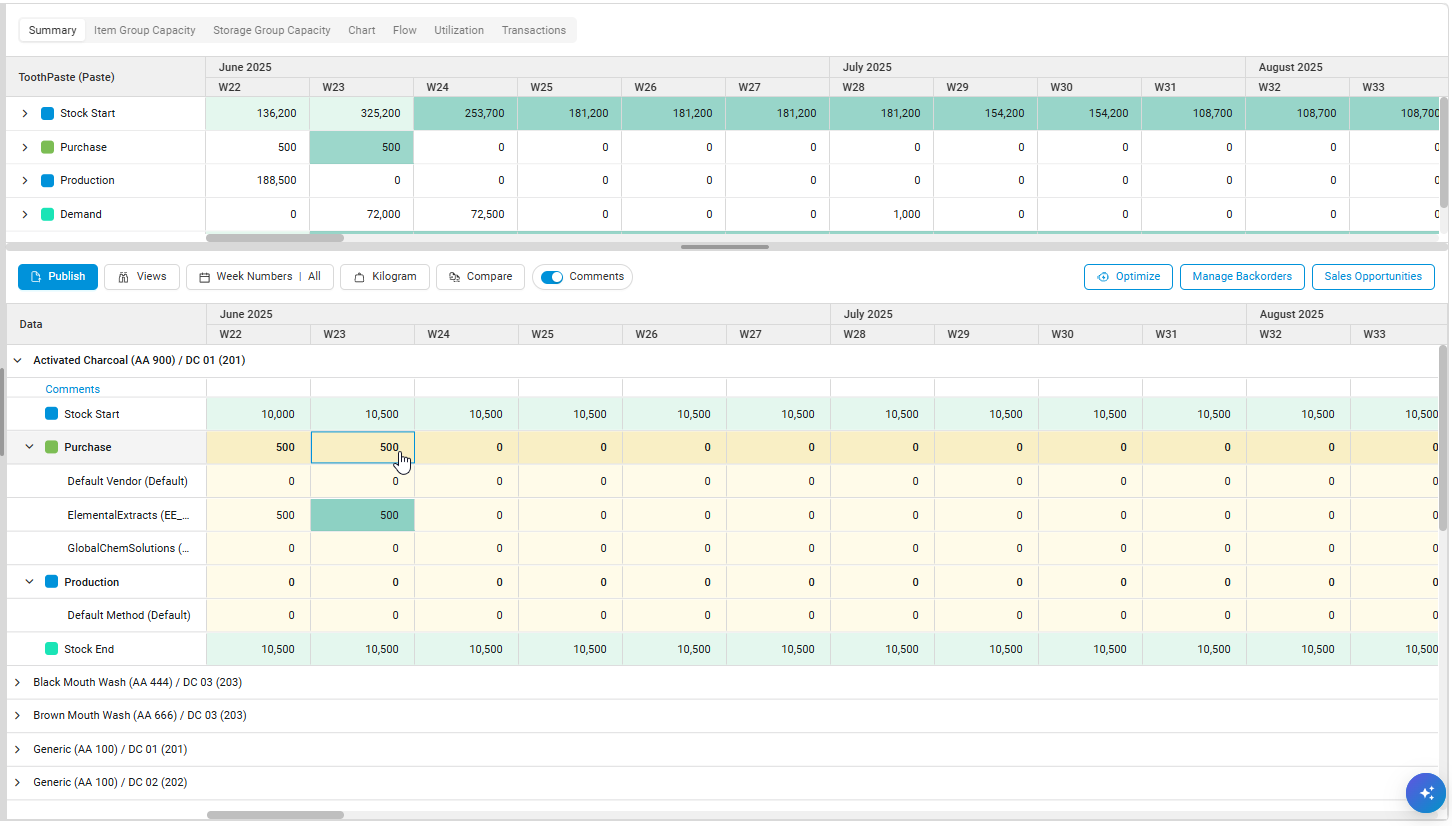Click Activated Charcoal Stock Start W22 cell 10,000
This screenshot has width=1452, height=826.
pos(259,414)
